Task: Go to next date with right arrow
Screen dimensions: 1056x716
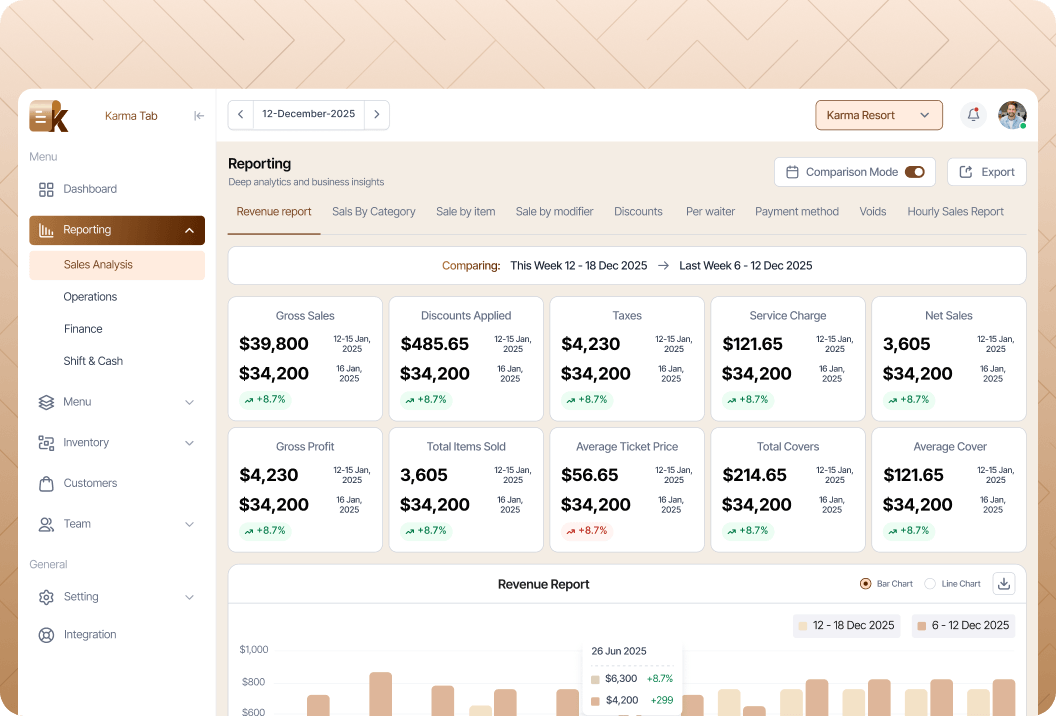Action: point(376,115)
